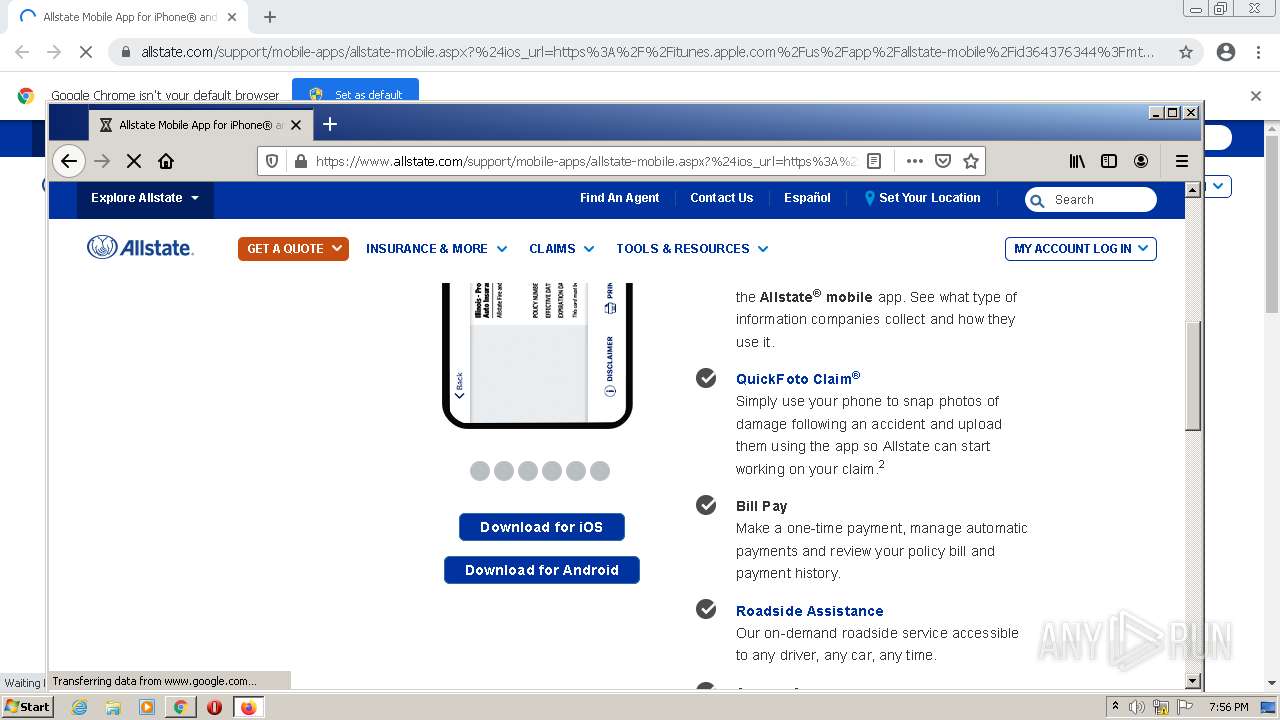Viewport: 1280px width, 720px height.
Task: Open GET A QUOTE dropdown
Action: tap(293, 248)
